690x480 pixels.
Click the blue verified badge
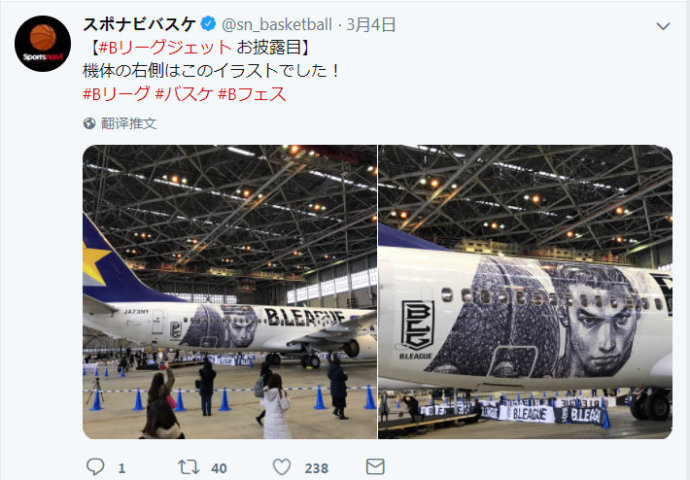[x=208, y=24]
